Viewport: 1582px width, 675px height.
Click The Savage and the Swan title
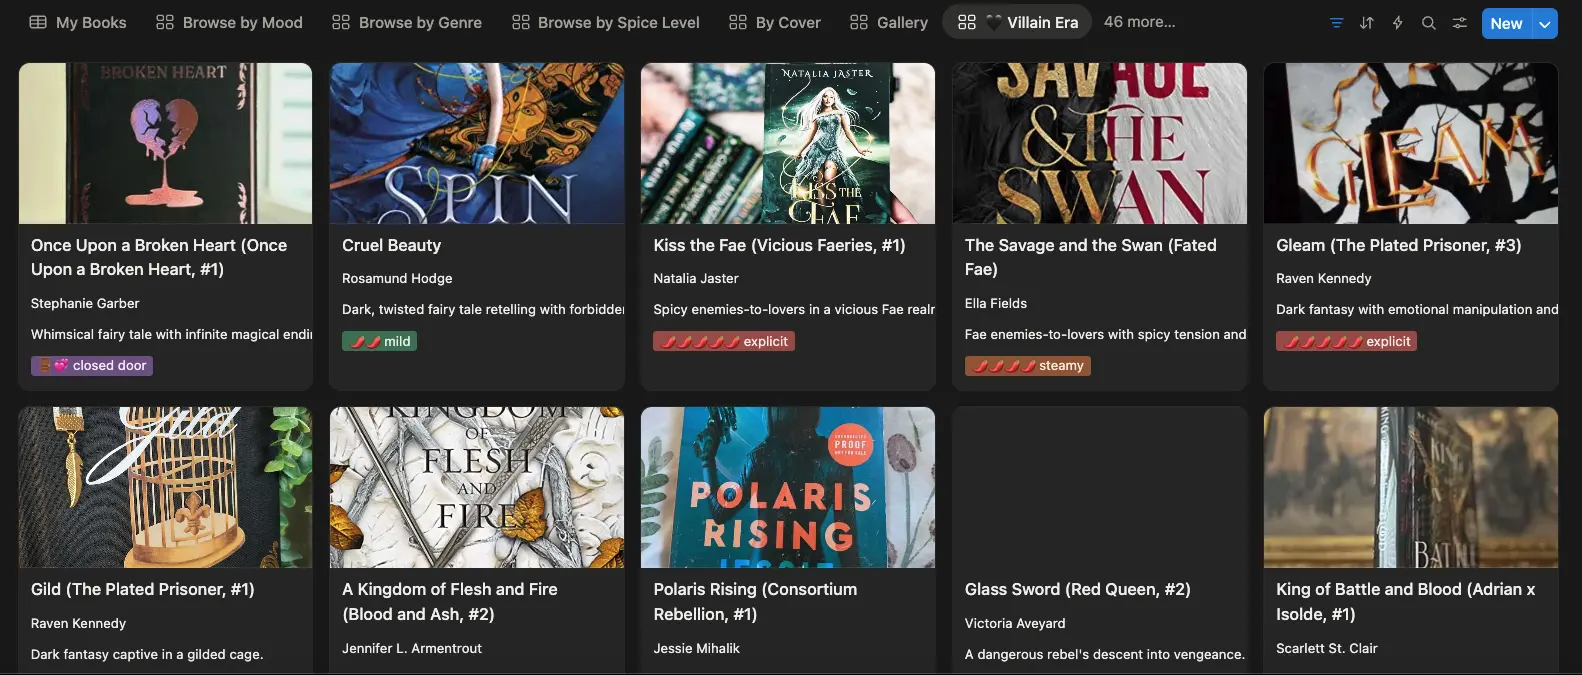(1091, 257)
